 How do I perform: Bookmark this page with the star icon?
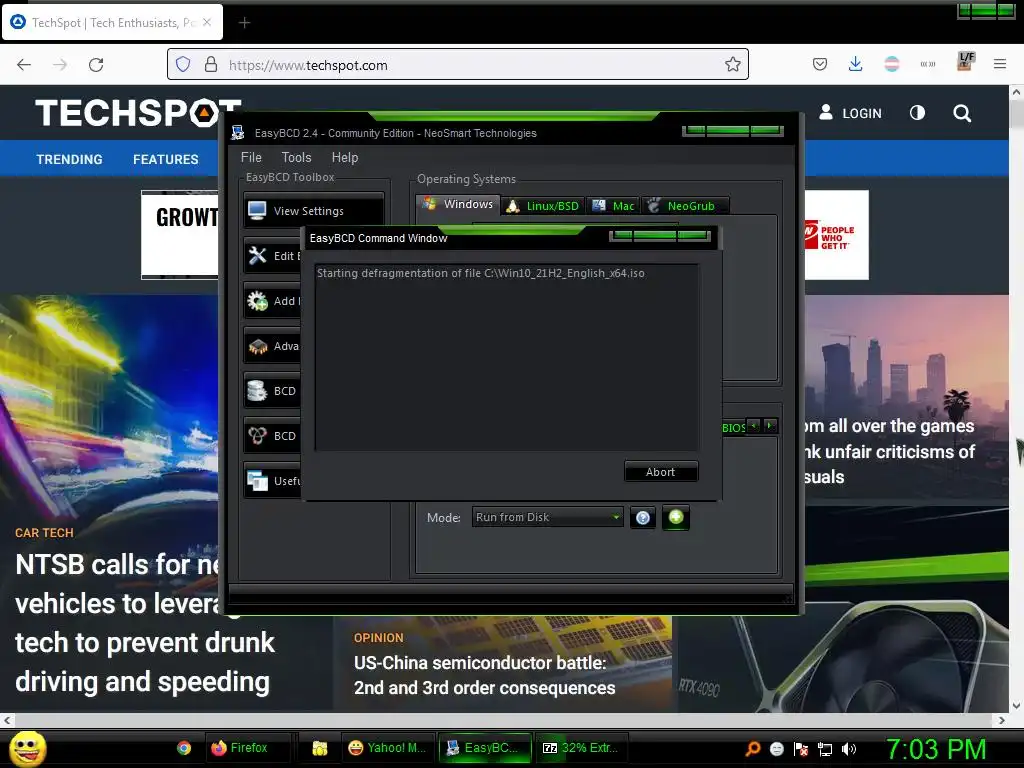733,65
